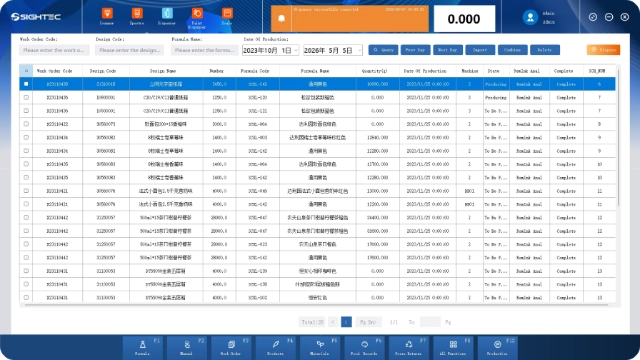Image resolution: width=640 pixels, height=360 pixels.
Task: Open the end date picker showing 2026年 5月 5日
Action: (333, 50)
